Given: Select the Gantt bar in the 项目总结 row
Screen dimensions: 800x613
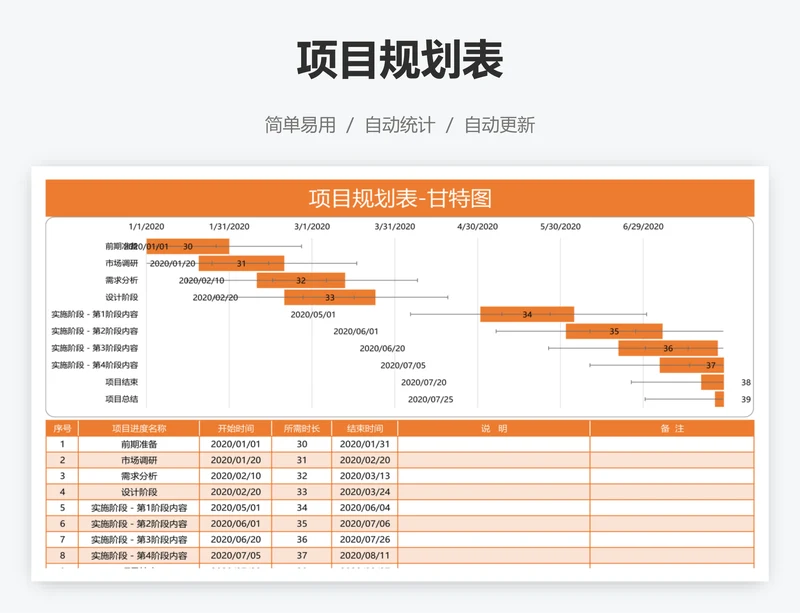Looking at the screenshot, I should (x=719, y=399).
